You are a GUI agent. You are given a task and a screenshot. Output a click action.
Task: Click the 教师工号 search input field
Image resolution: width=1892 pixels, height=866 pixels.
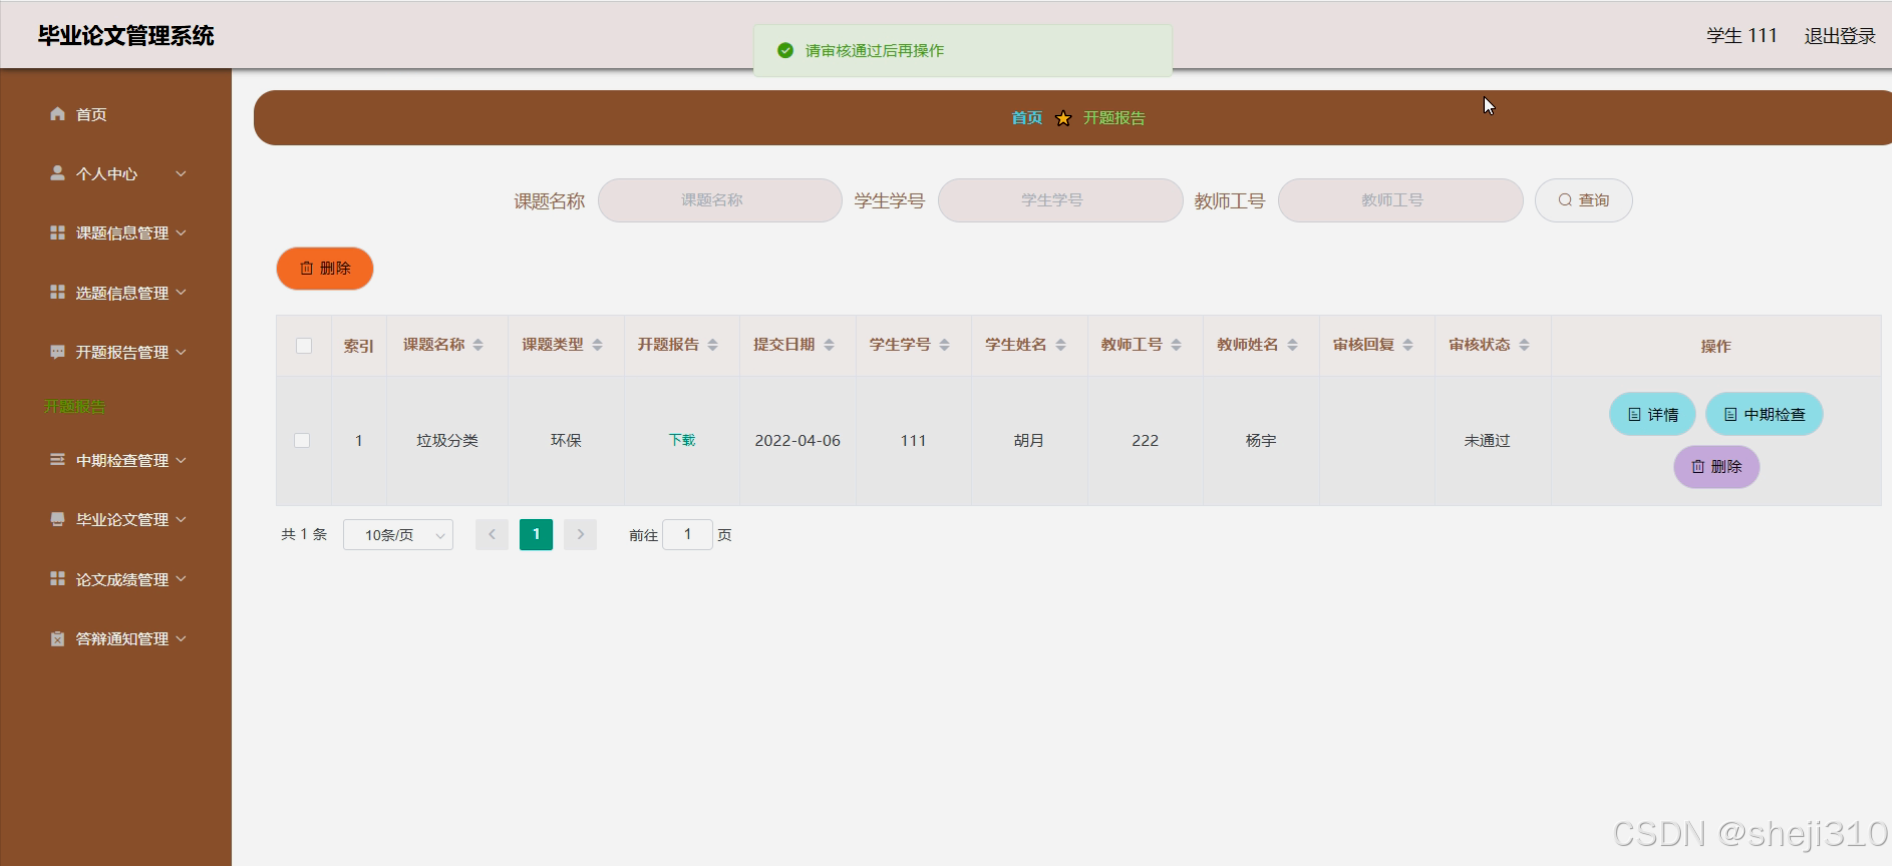[1400, 200]
